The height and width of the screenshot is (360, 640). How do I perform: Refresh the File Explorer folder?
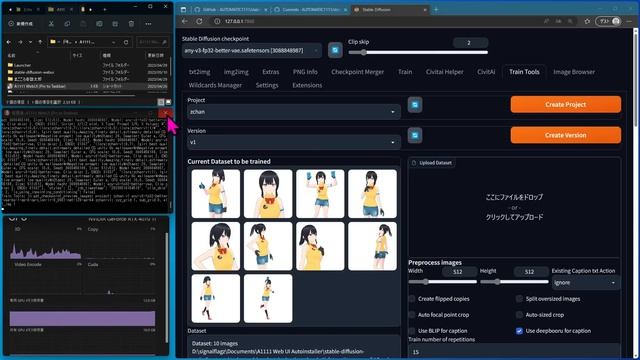click(126, 42)
